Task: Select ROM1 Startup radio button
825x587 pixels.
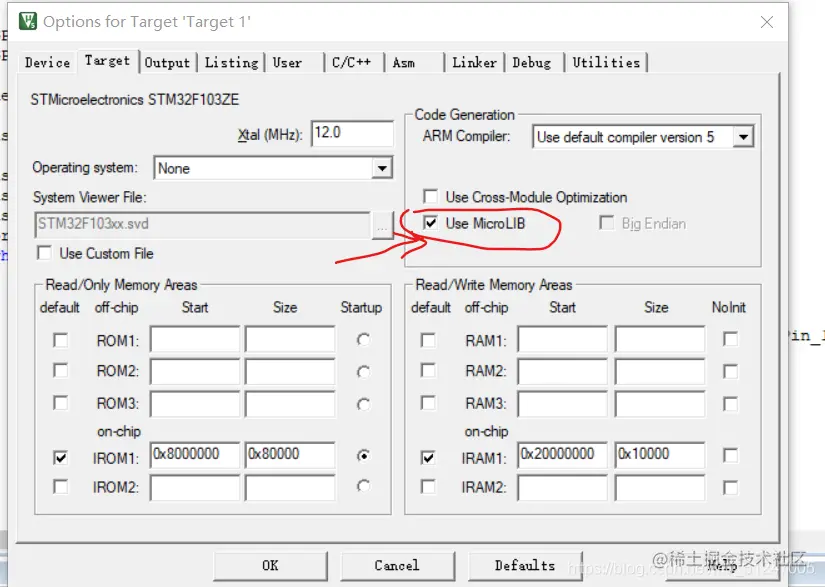Action: click(363, 340)
